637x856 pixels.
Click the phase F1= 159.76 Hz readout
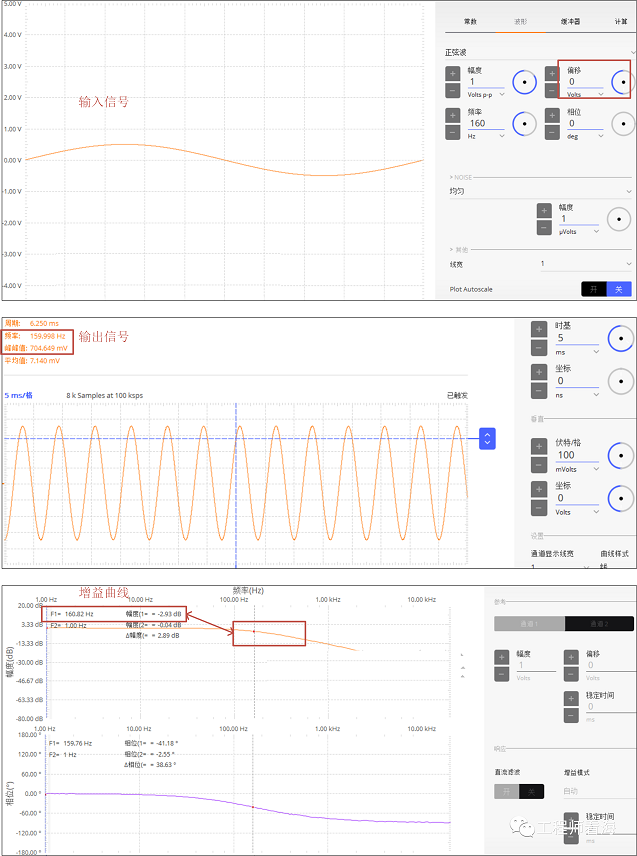[70, 744]
